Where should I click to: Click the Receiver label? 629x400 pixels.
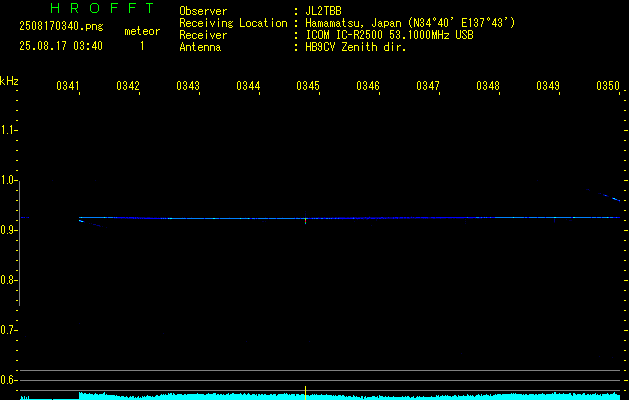(x=203, y=35)
